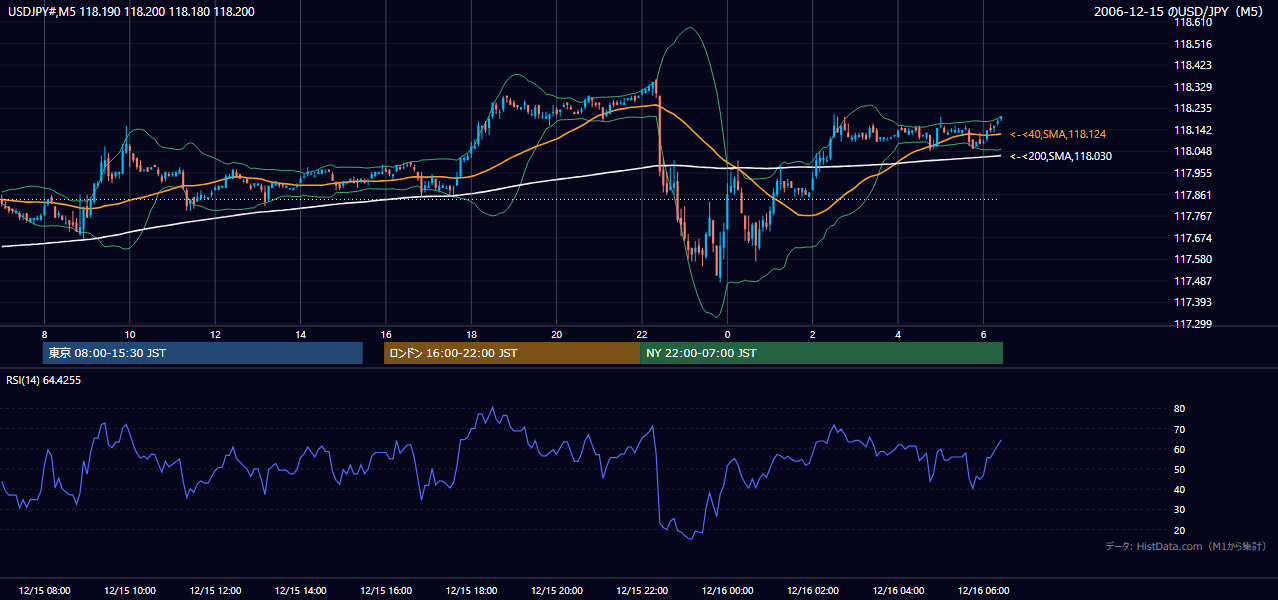
Task: Click the 12/15 14:00 bottom time label
Action: (x=300, y=591)
